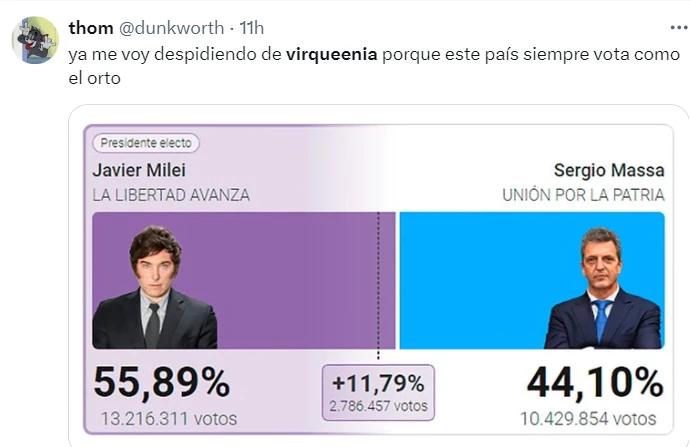The width and height of the screenshot is (691, 447).
Task: Click the Presidente electo badge
Action: (146, 143)
